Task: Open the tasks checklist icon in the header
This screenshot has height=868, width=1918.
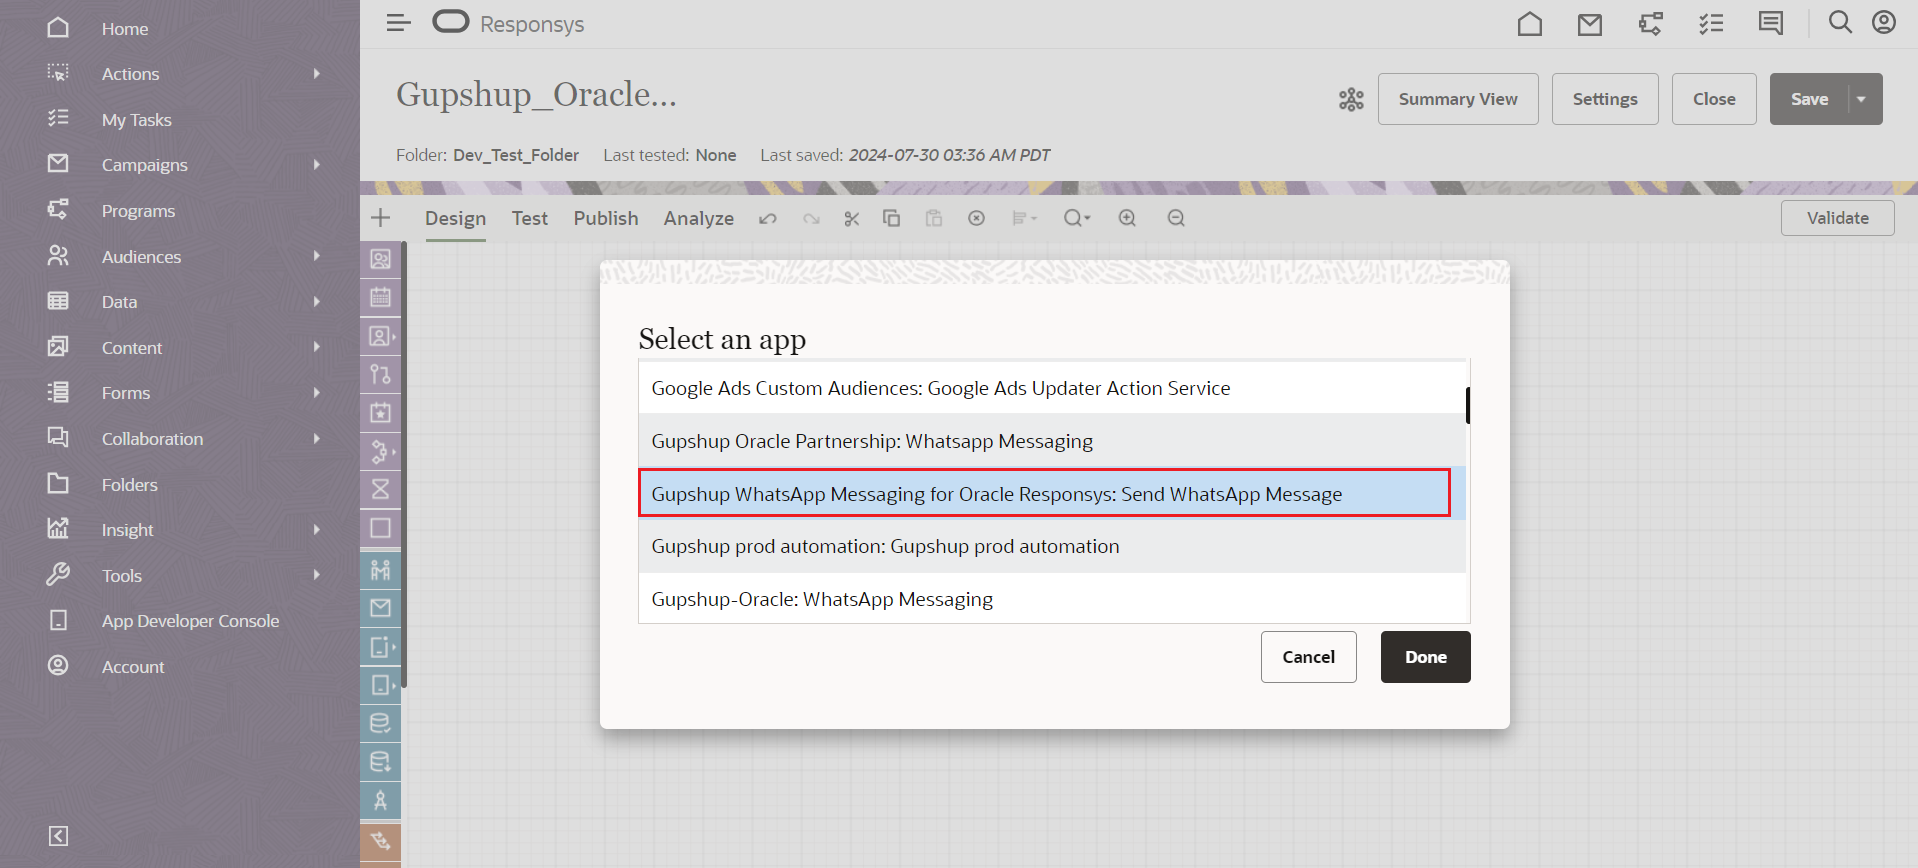Action: [x=1711, y=23]
